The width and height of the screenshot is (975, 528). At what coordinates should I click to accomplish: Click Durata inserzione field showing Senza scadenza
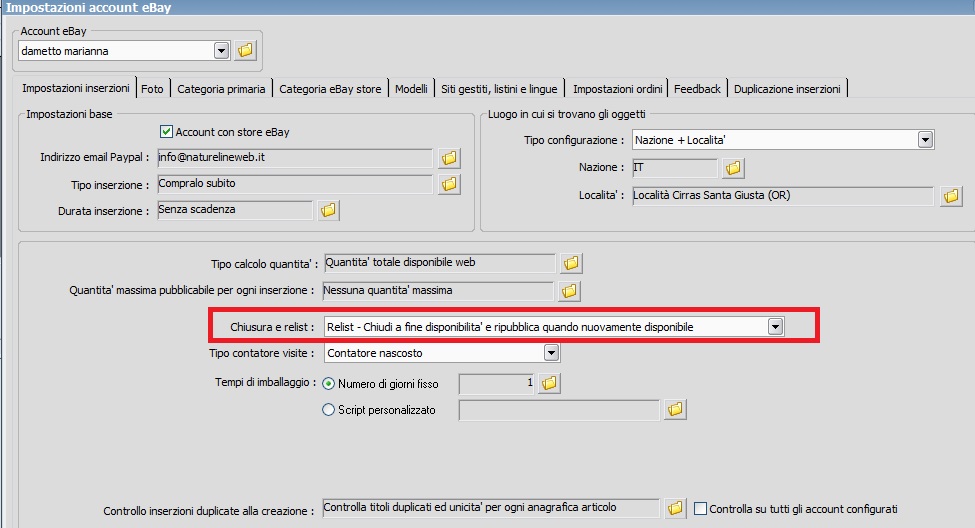pyautogui.click(x=235, y=210)
